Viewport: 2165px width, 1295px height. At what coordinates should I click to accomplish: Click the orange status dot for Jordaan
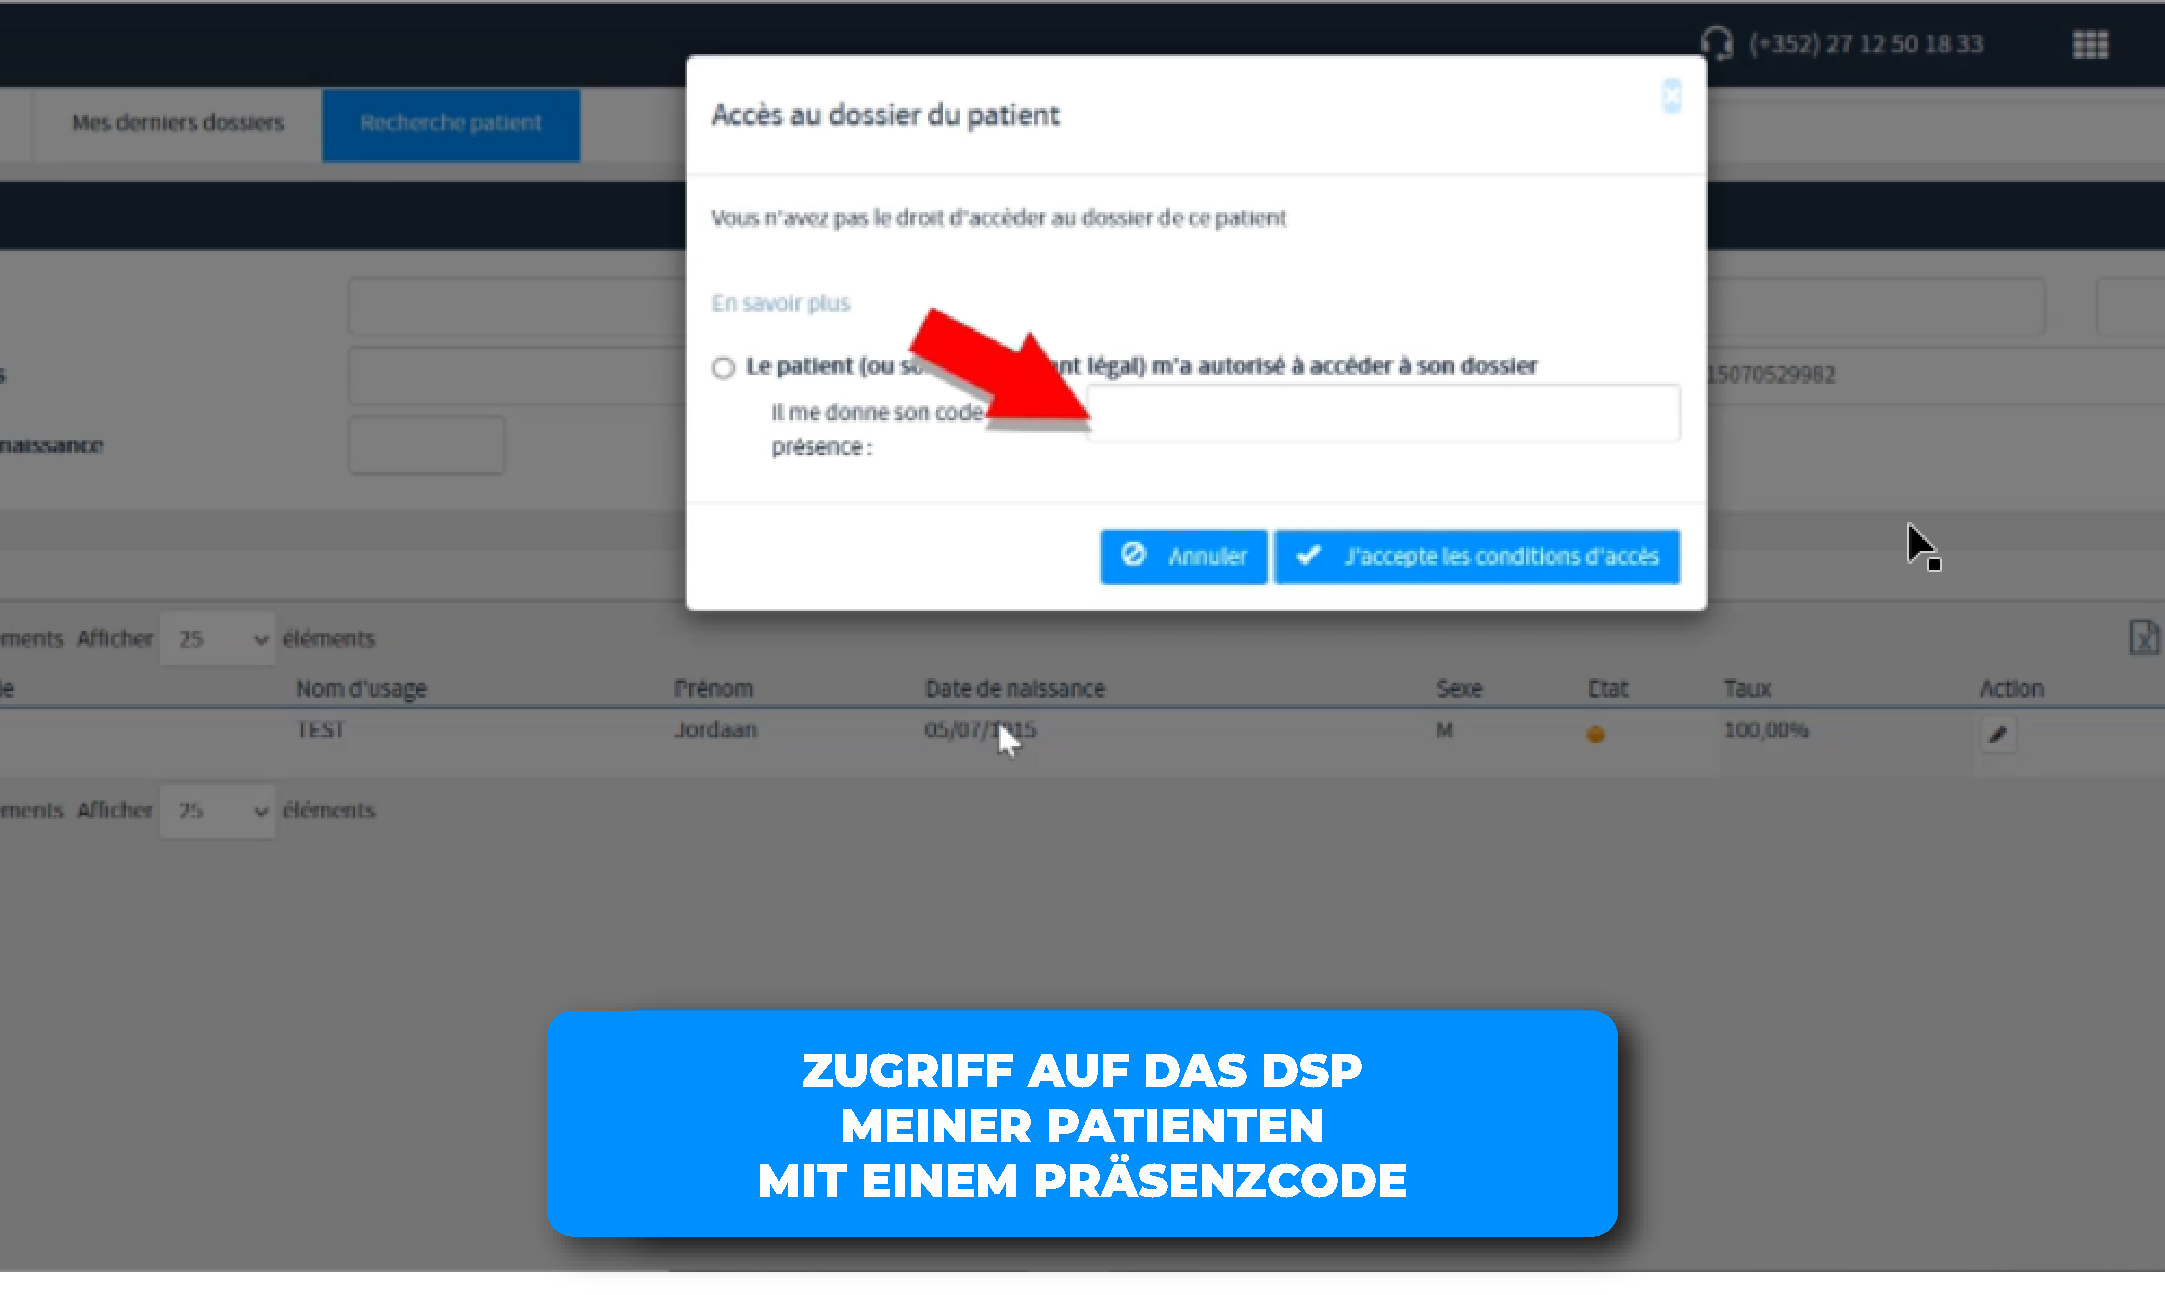tap(1595, 734)
